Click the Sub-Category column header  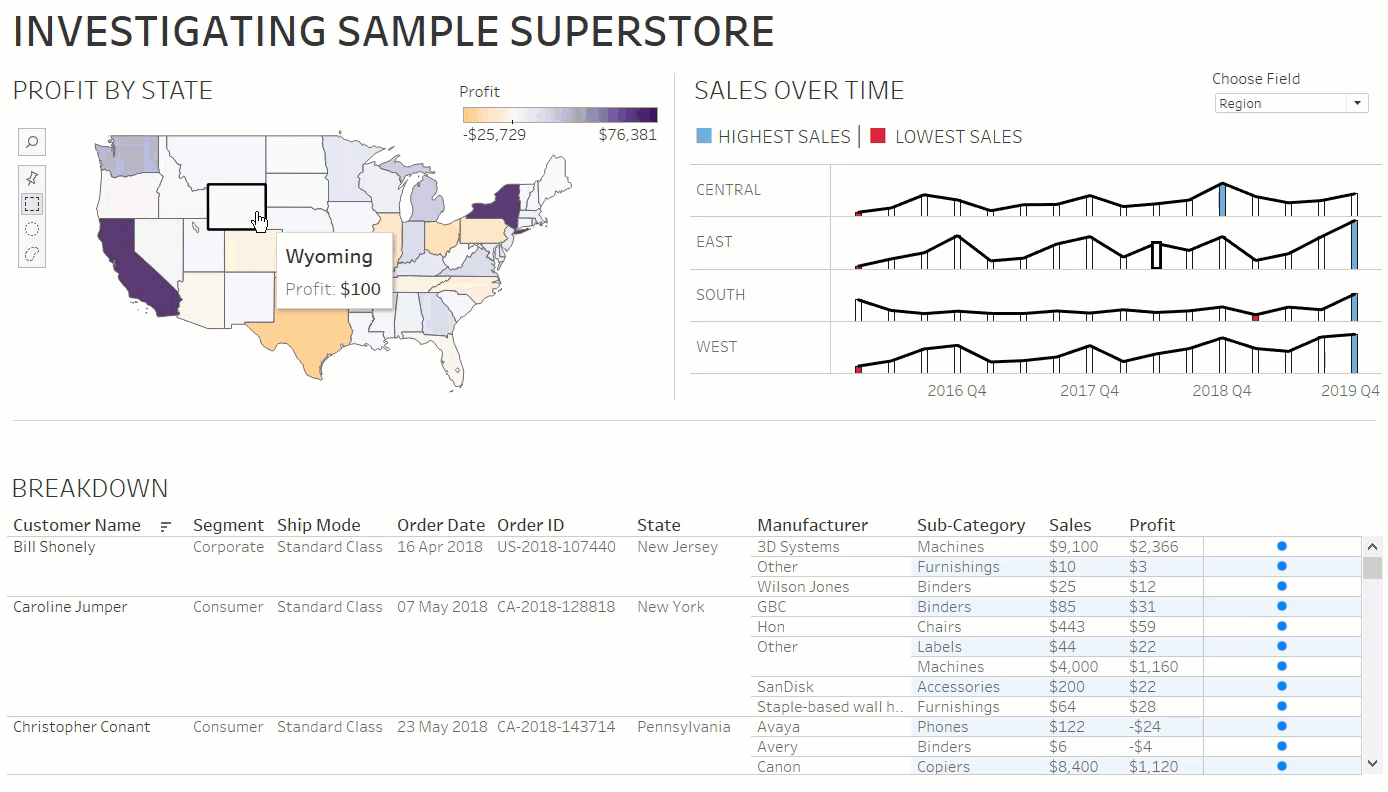[x=970, y=525]
